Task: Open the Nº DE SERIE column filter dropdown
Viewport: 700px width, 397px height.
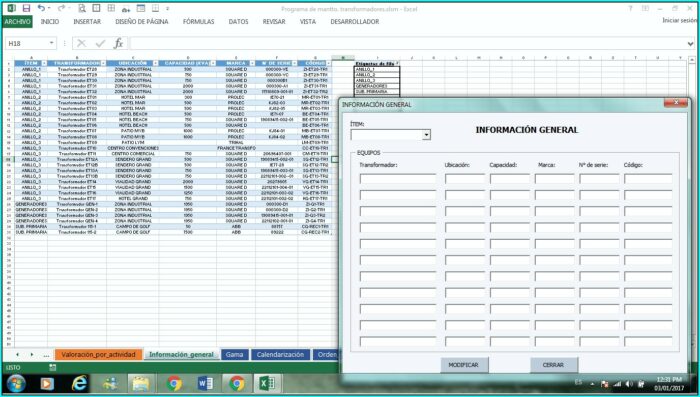Action: [295, 63]
